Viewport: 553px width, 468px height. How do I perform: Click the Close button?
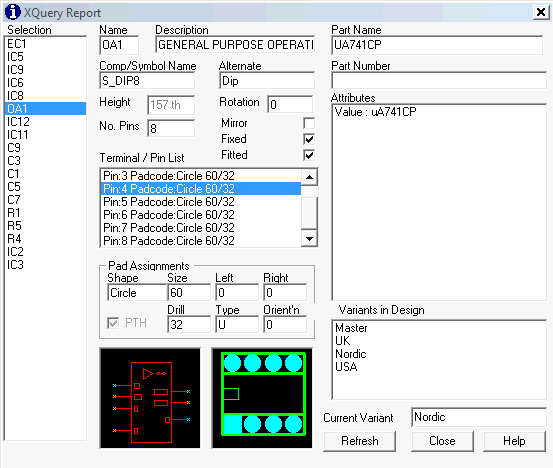442,441
